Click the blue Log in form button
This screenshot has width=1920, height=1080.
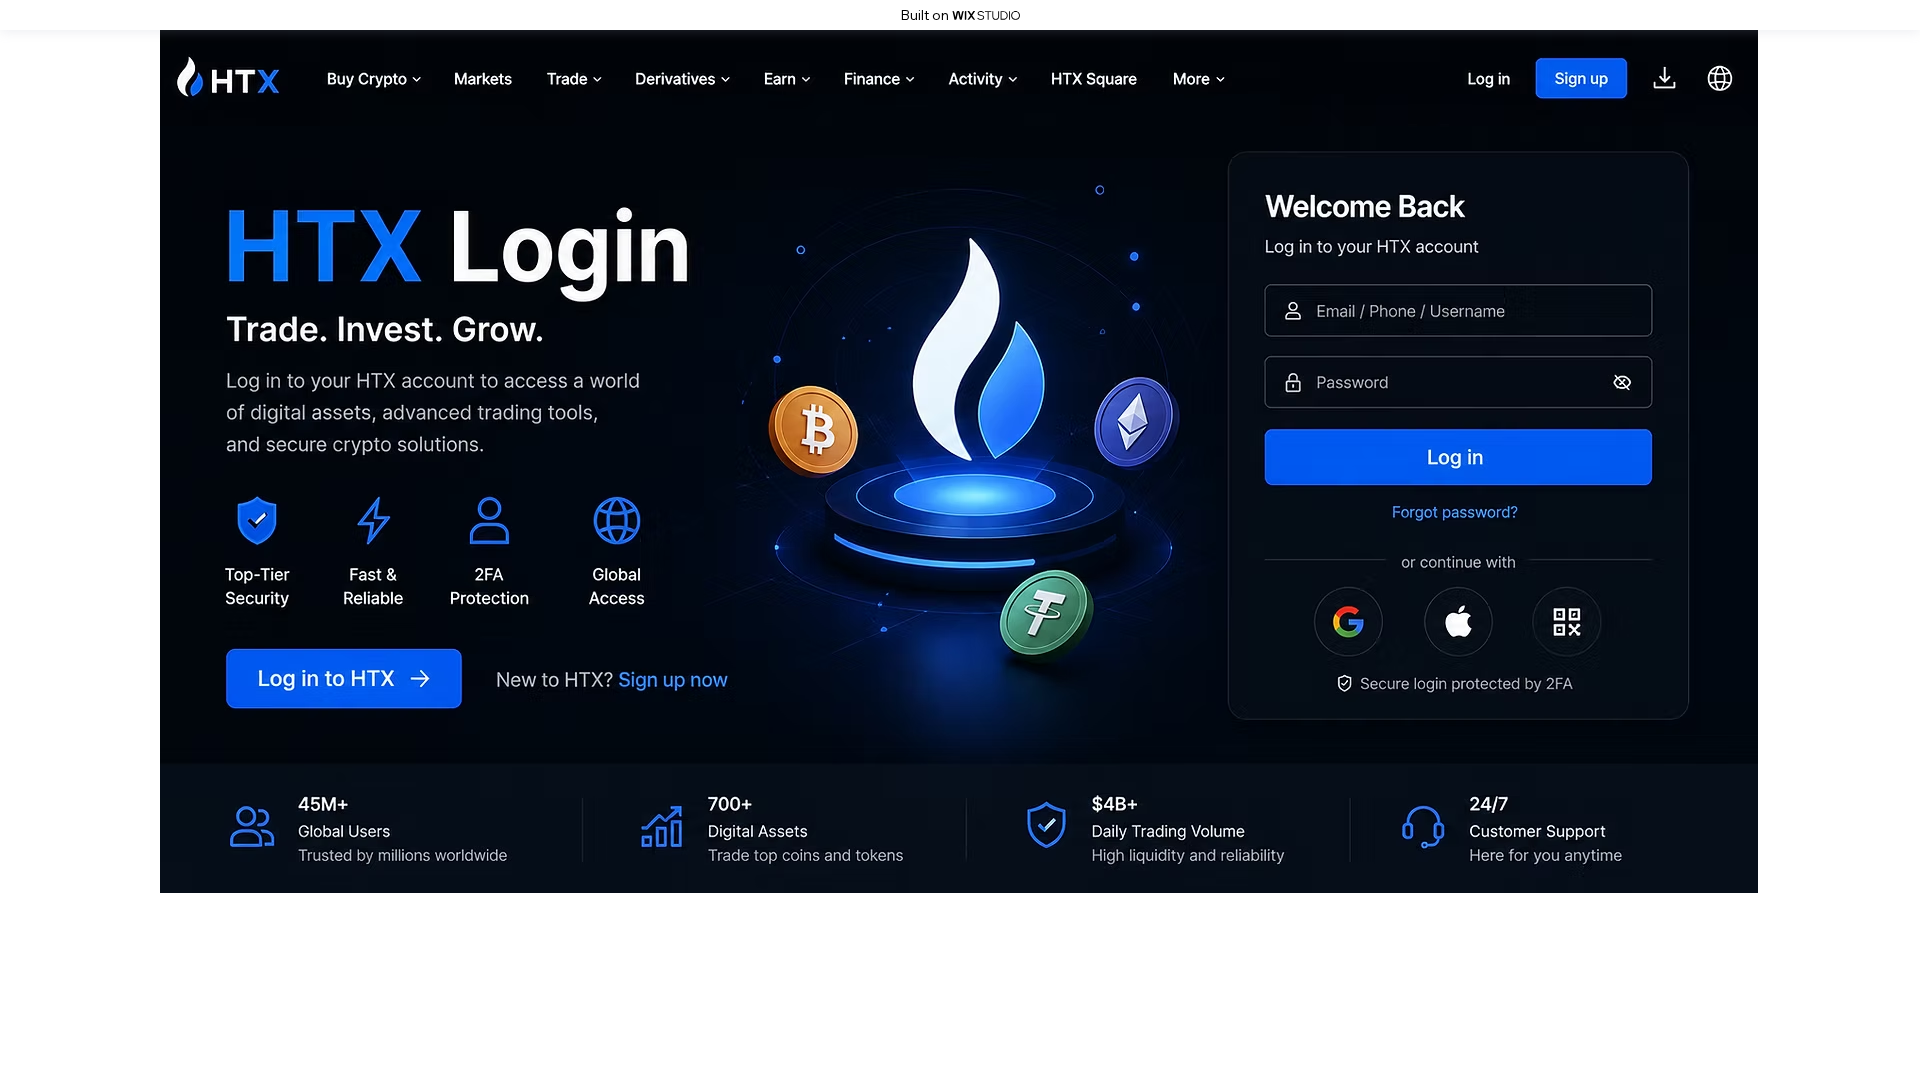point(1457,457)
